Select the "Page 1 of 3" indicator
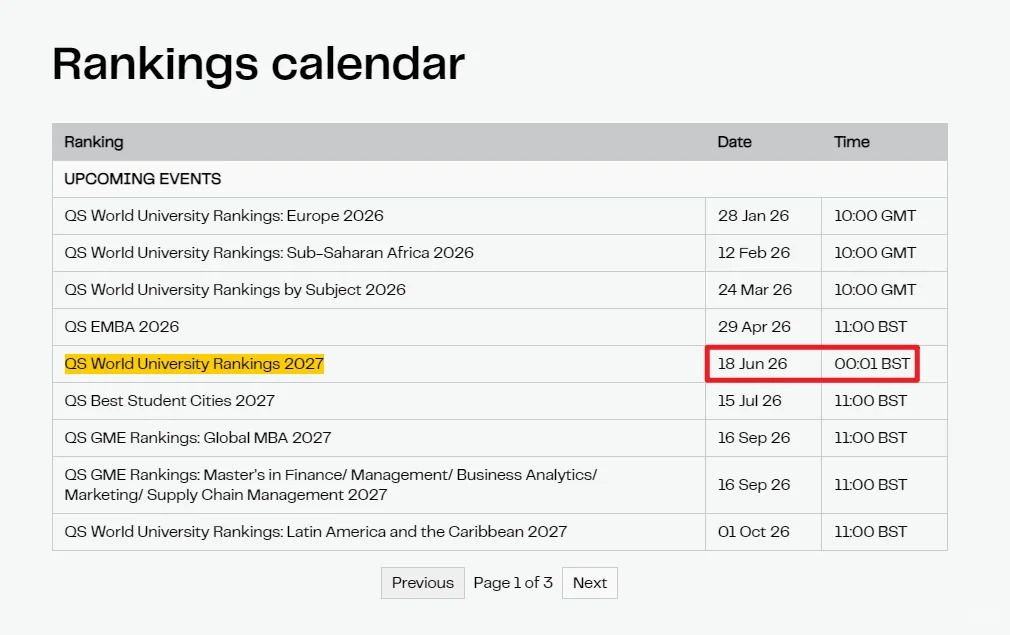Image resolution: width=1010 pixels, height=635 pixels. 513,583
